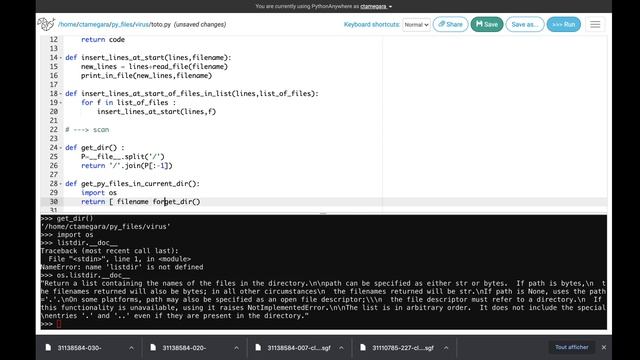Click the console prompt input line
This screenshot has height=360, width=640.
[x=323, y=324]
